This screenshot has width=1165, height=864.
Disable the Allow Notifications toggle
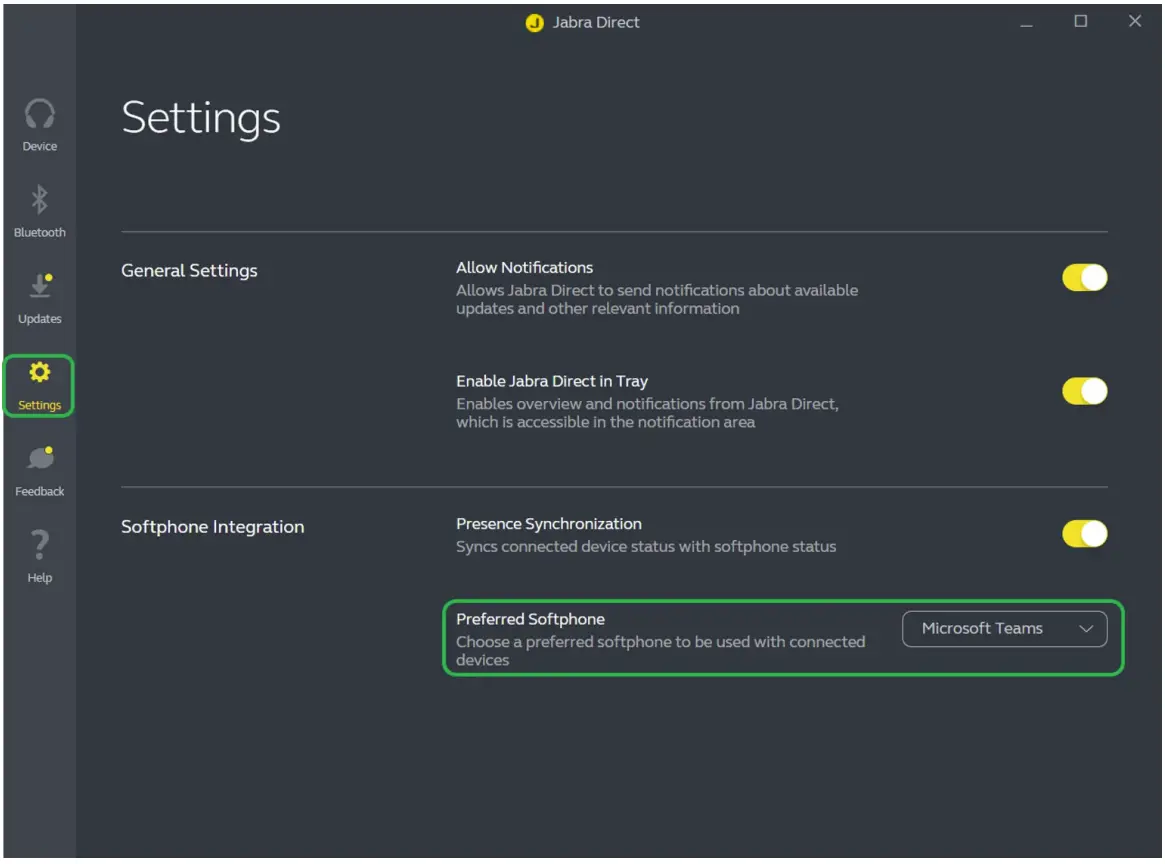click(1084, 278)
